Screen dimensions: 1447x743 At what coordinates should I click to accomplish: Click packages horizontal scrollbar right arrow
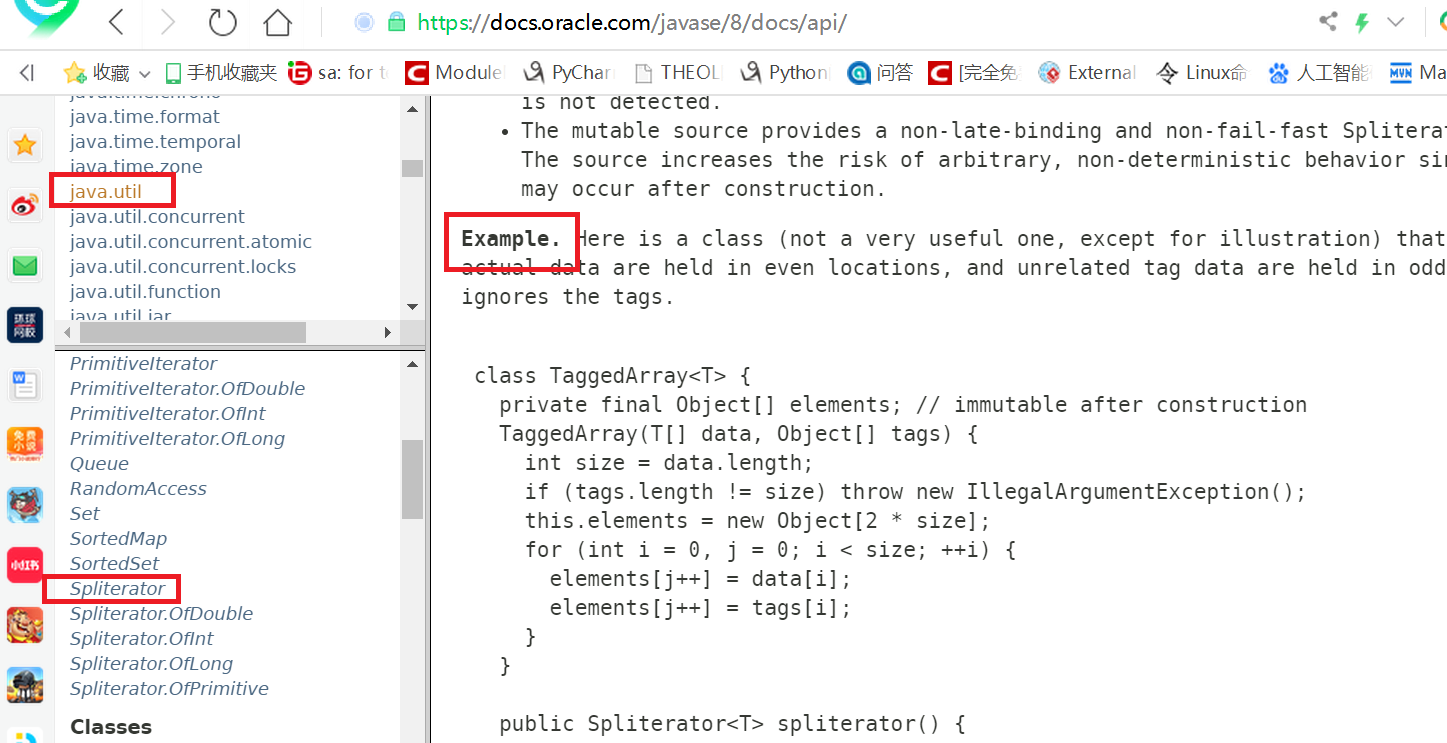pyautogui.click(x=388, y=332)
